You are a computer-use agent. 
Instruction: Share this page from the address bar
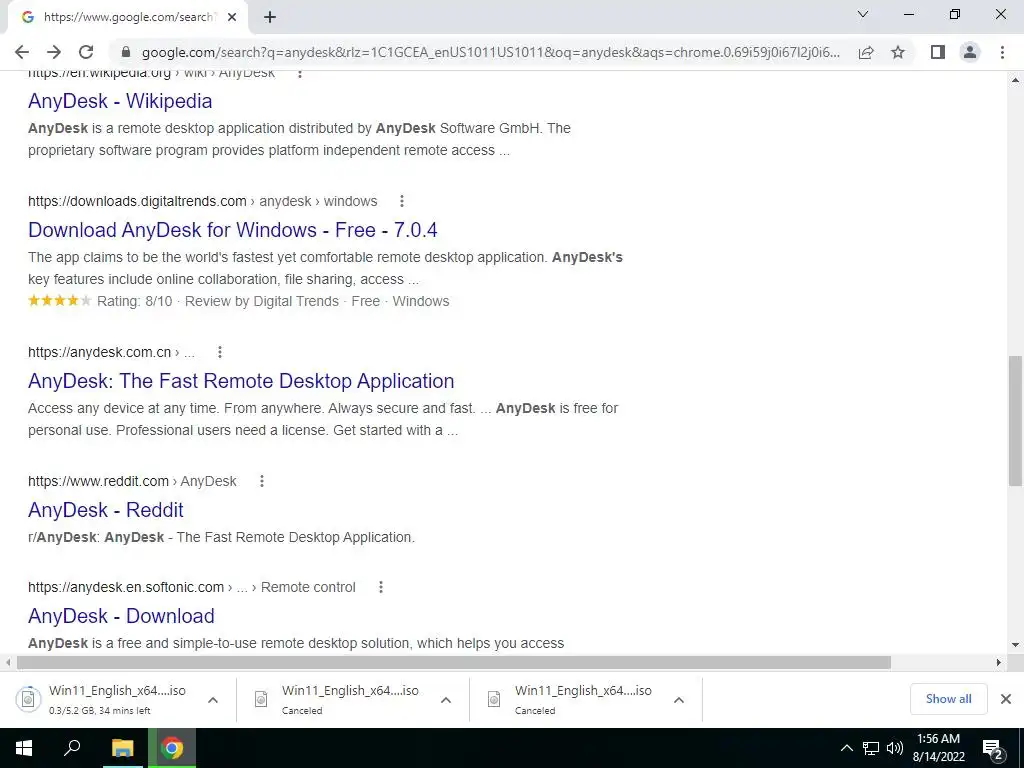(x=866, y=52)
